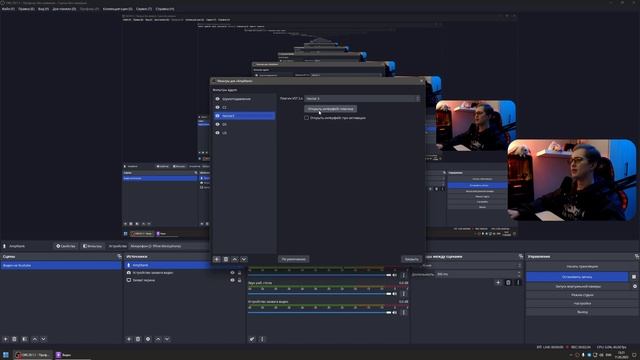
Task: Undock the Управление panel header icon
Action: tap(637, 256)
